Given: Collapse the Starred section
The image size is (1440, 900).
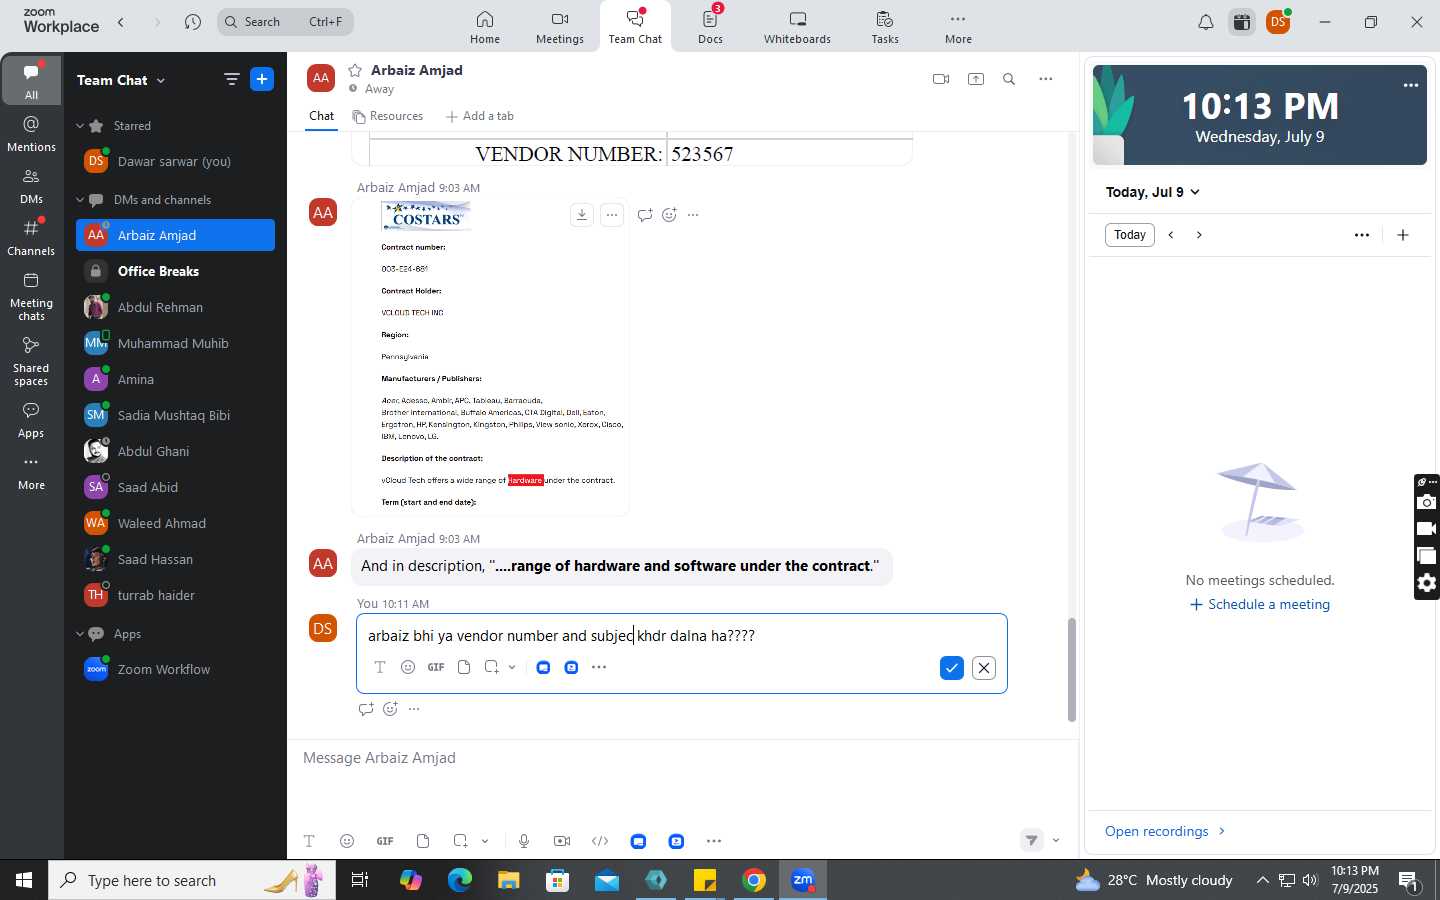Looking at the screenshot, I should coord(80,126).
